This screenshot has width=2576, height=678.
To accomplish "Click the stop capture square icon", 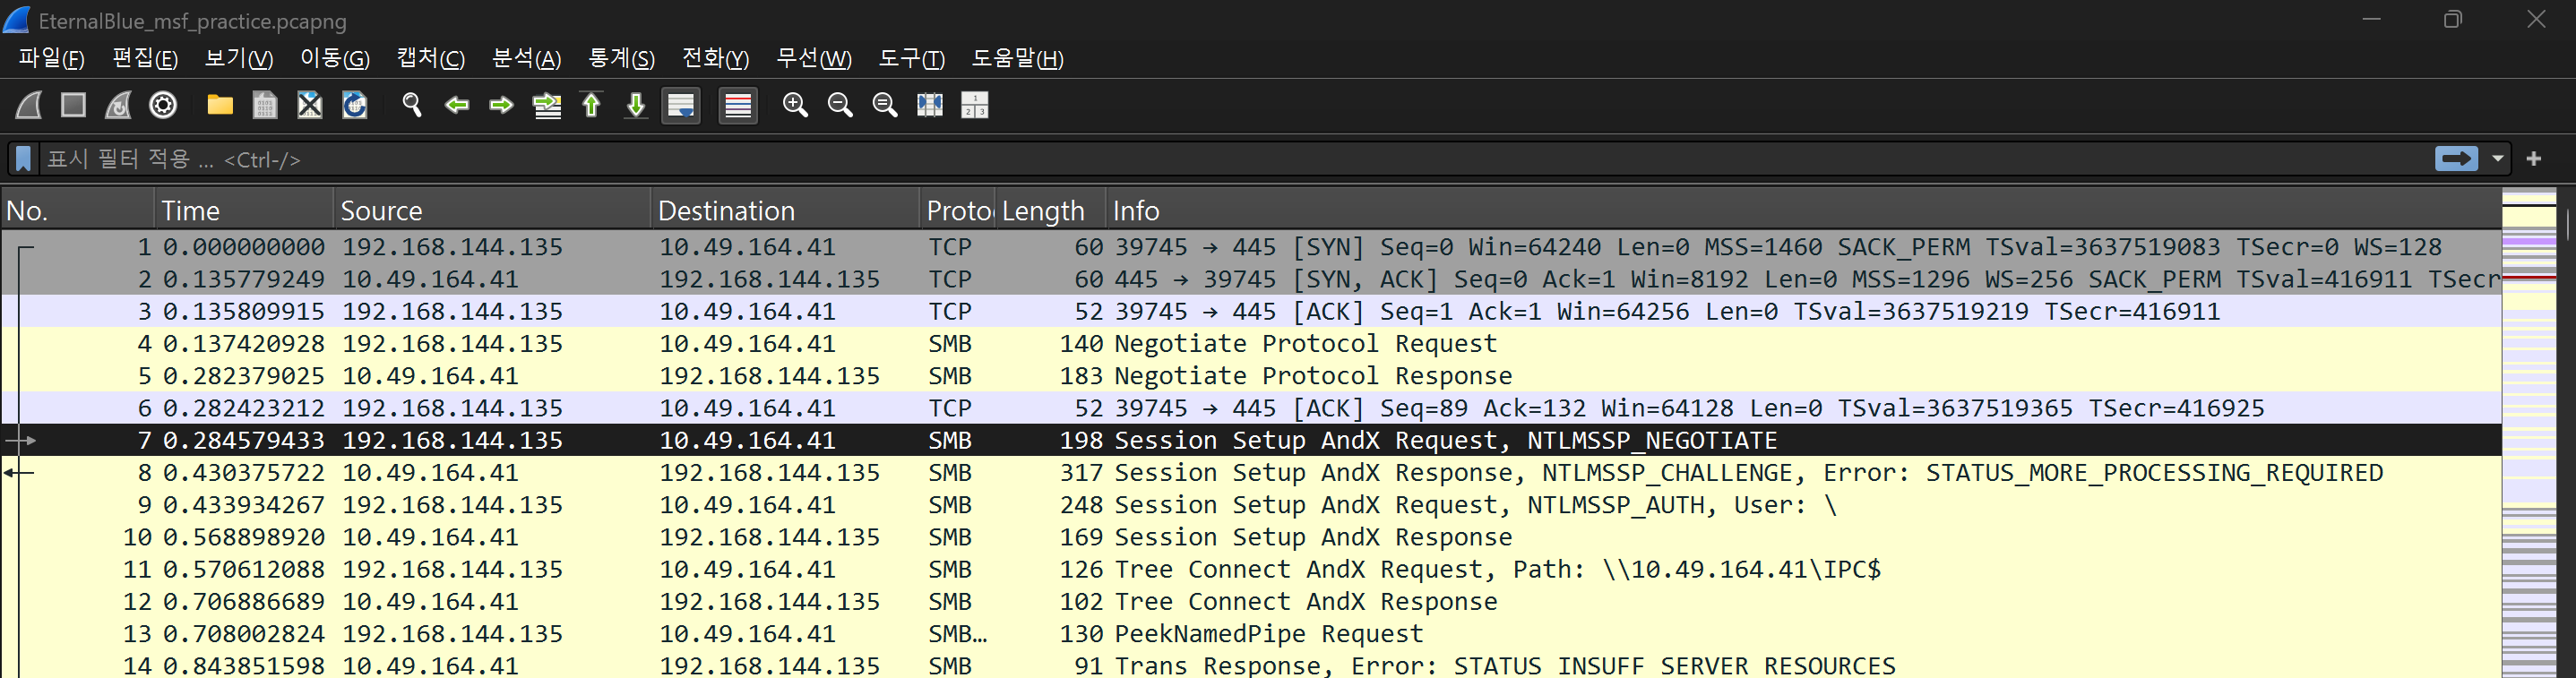I will pyautogui.click(x=73, y=105).
